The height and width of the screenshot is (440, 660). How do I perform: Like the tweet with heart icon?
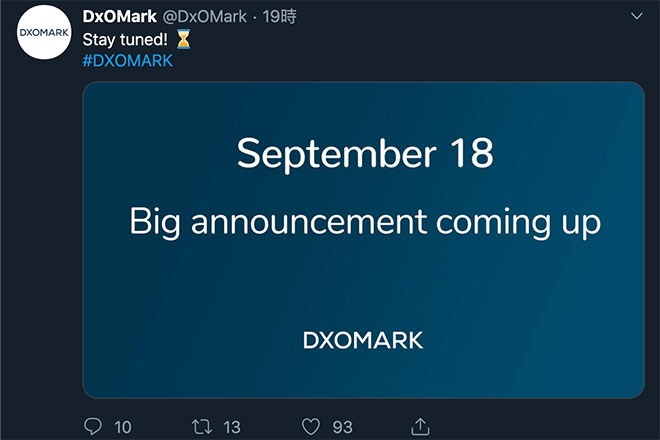(311, 427)
